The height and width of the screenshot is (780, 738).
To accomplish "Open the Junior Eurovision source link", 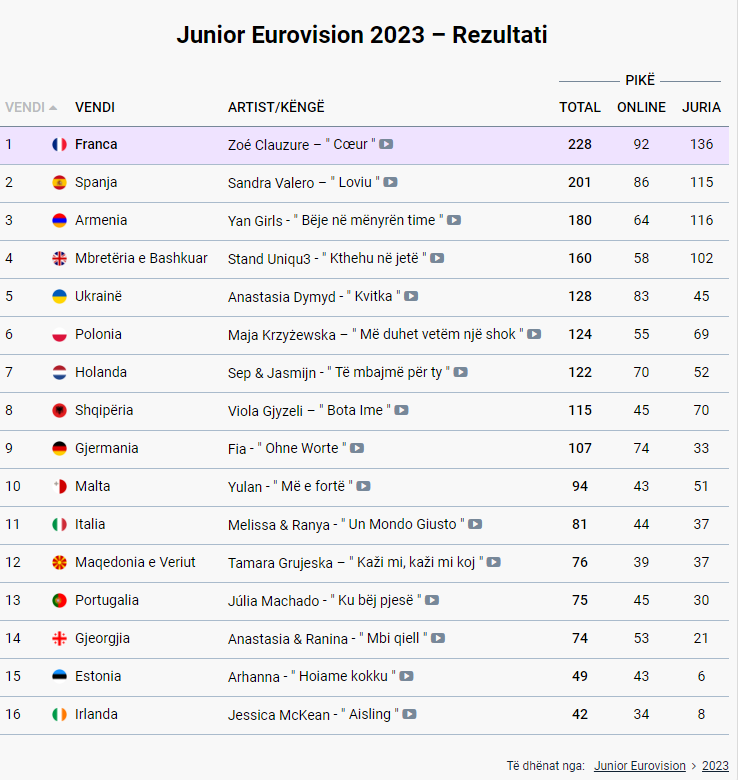I will (x=640, y=766).
